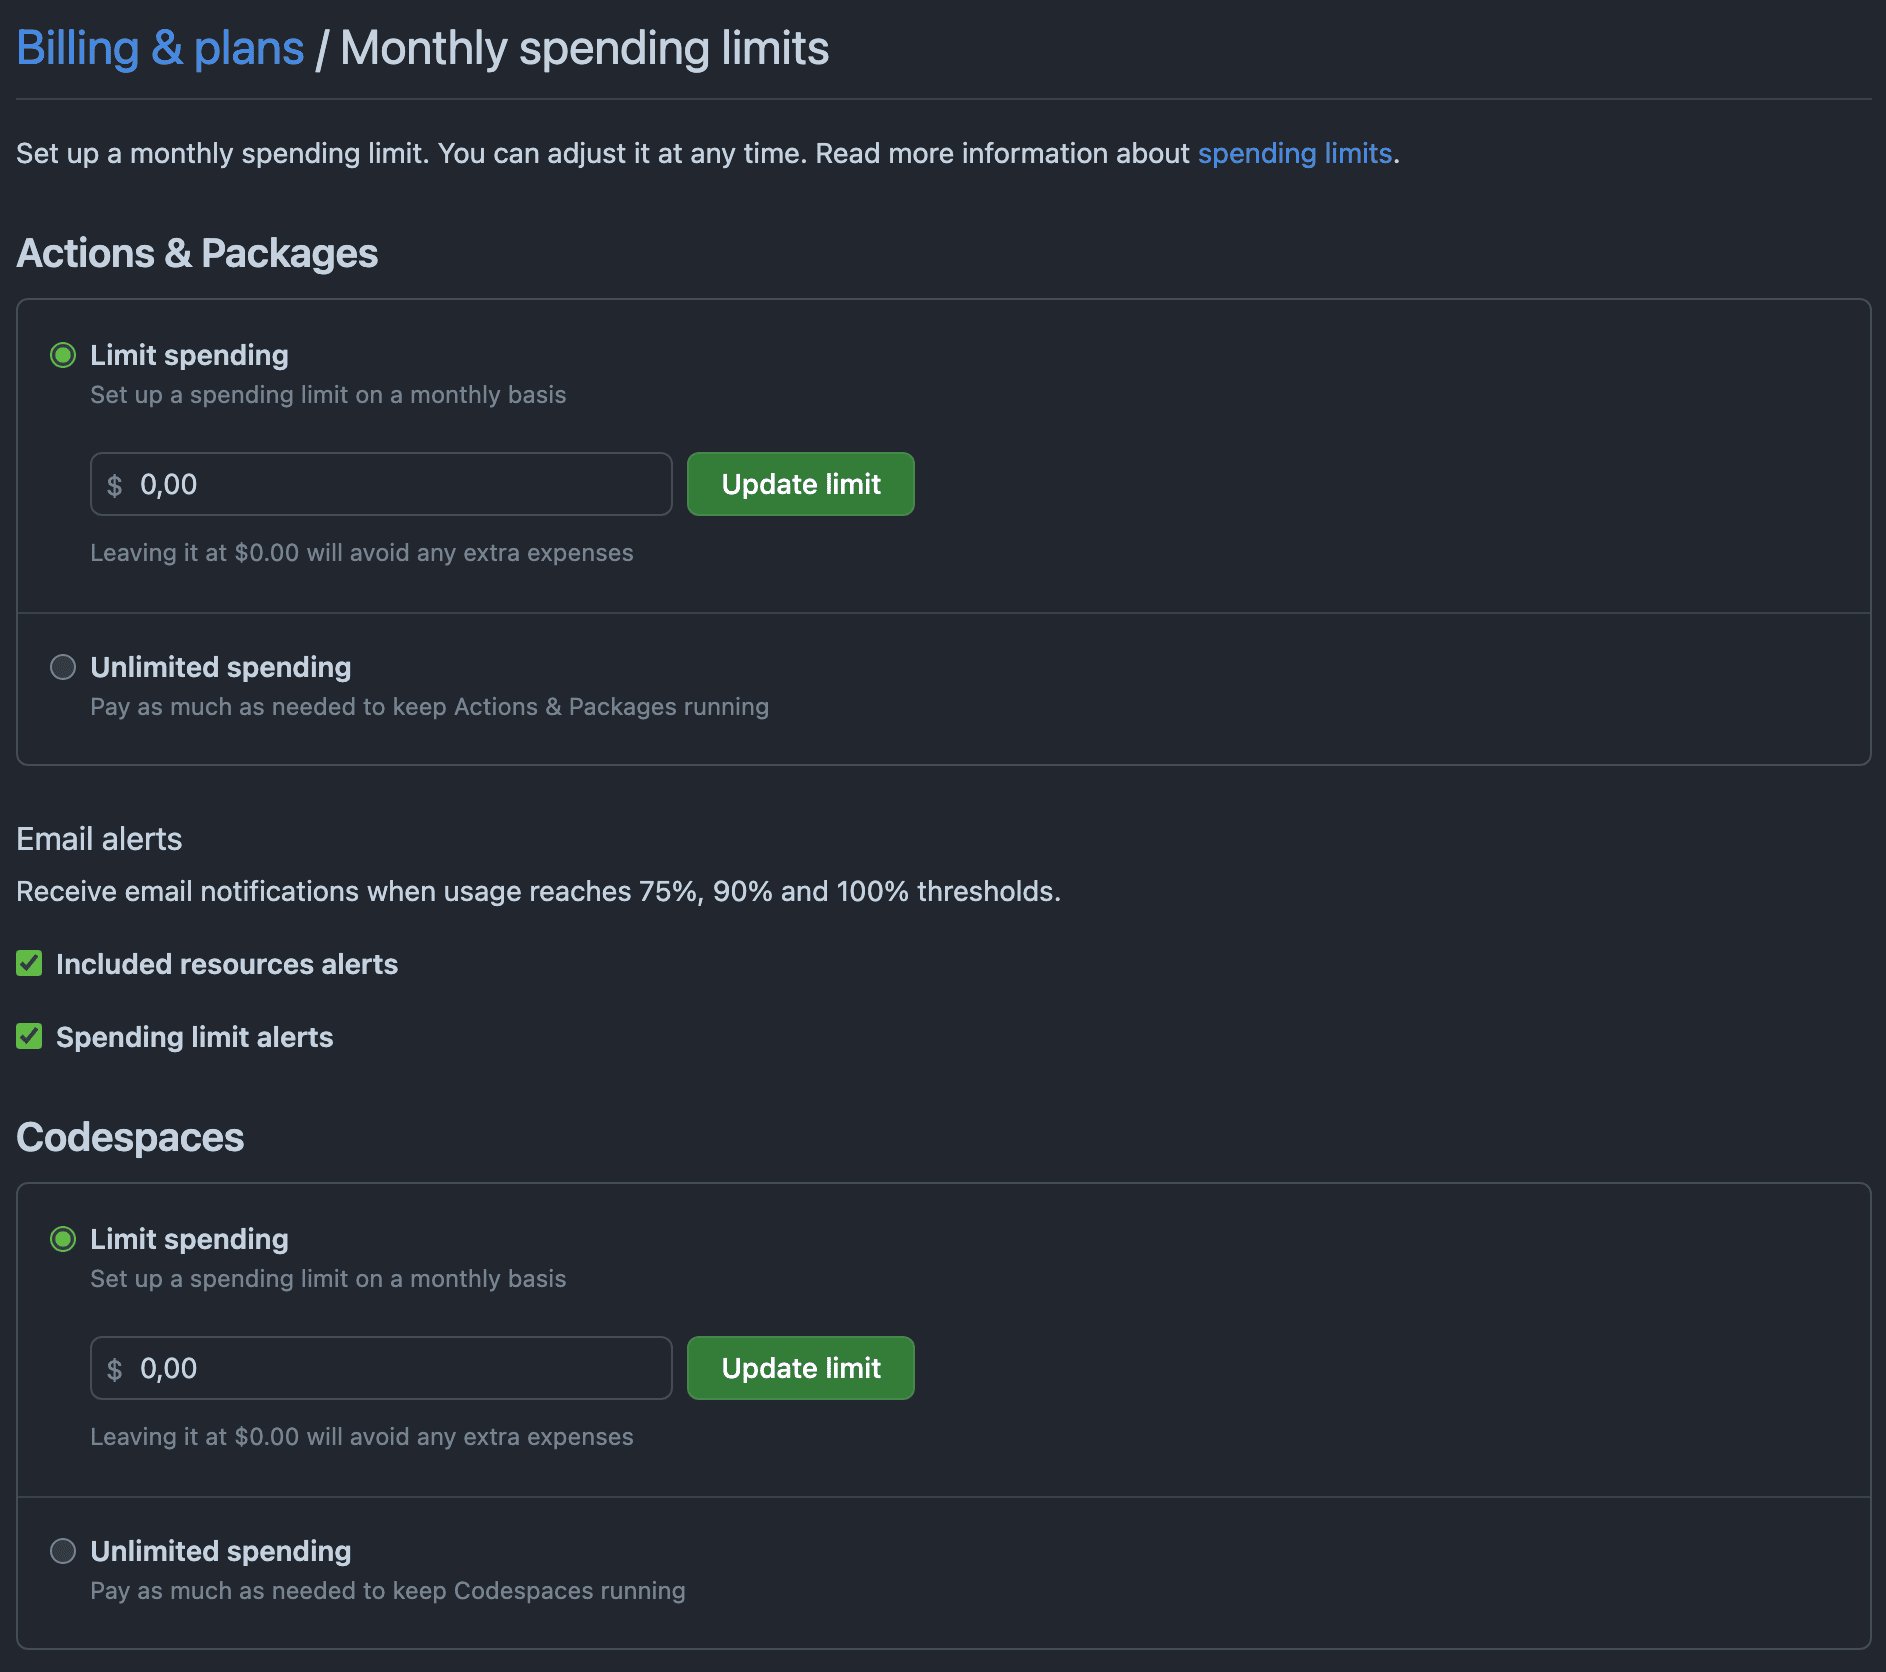
Task: Click Limit spending label in Codespaces section
Action: click(x=189, y=1239)
